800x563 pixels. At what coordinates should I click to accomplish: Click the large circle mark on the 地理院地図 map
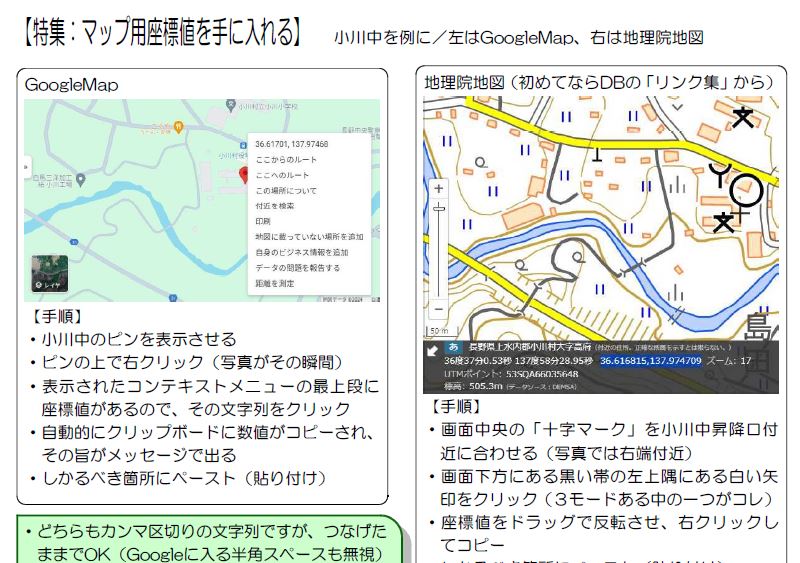pyautogui.click(x=746, y=190)
